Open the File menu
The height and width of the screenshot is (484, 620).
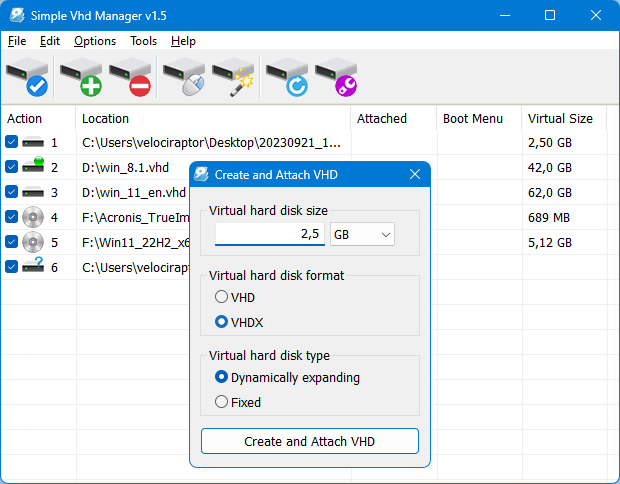(x=17, y=41)
